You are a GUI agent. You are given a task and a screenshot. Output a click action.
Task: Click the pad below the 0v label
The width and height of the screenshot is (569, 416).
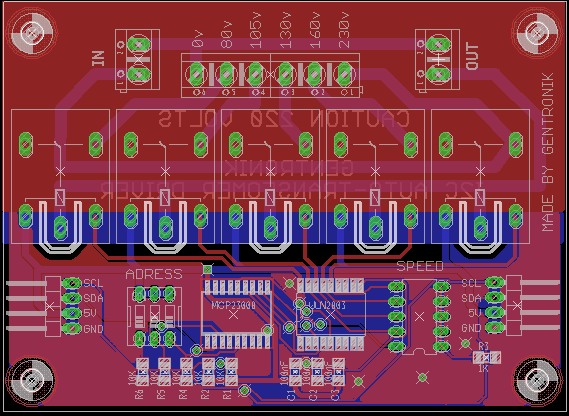tap(197, 74)
